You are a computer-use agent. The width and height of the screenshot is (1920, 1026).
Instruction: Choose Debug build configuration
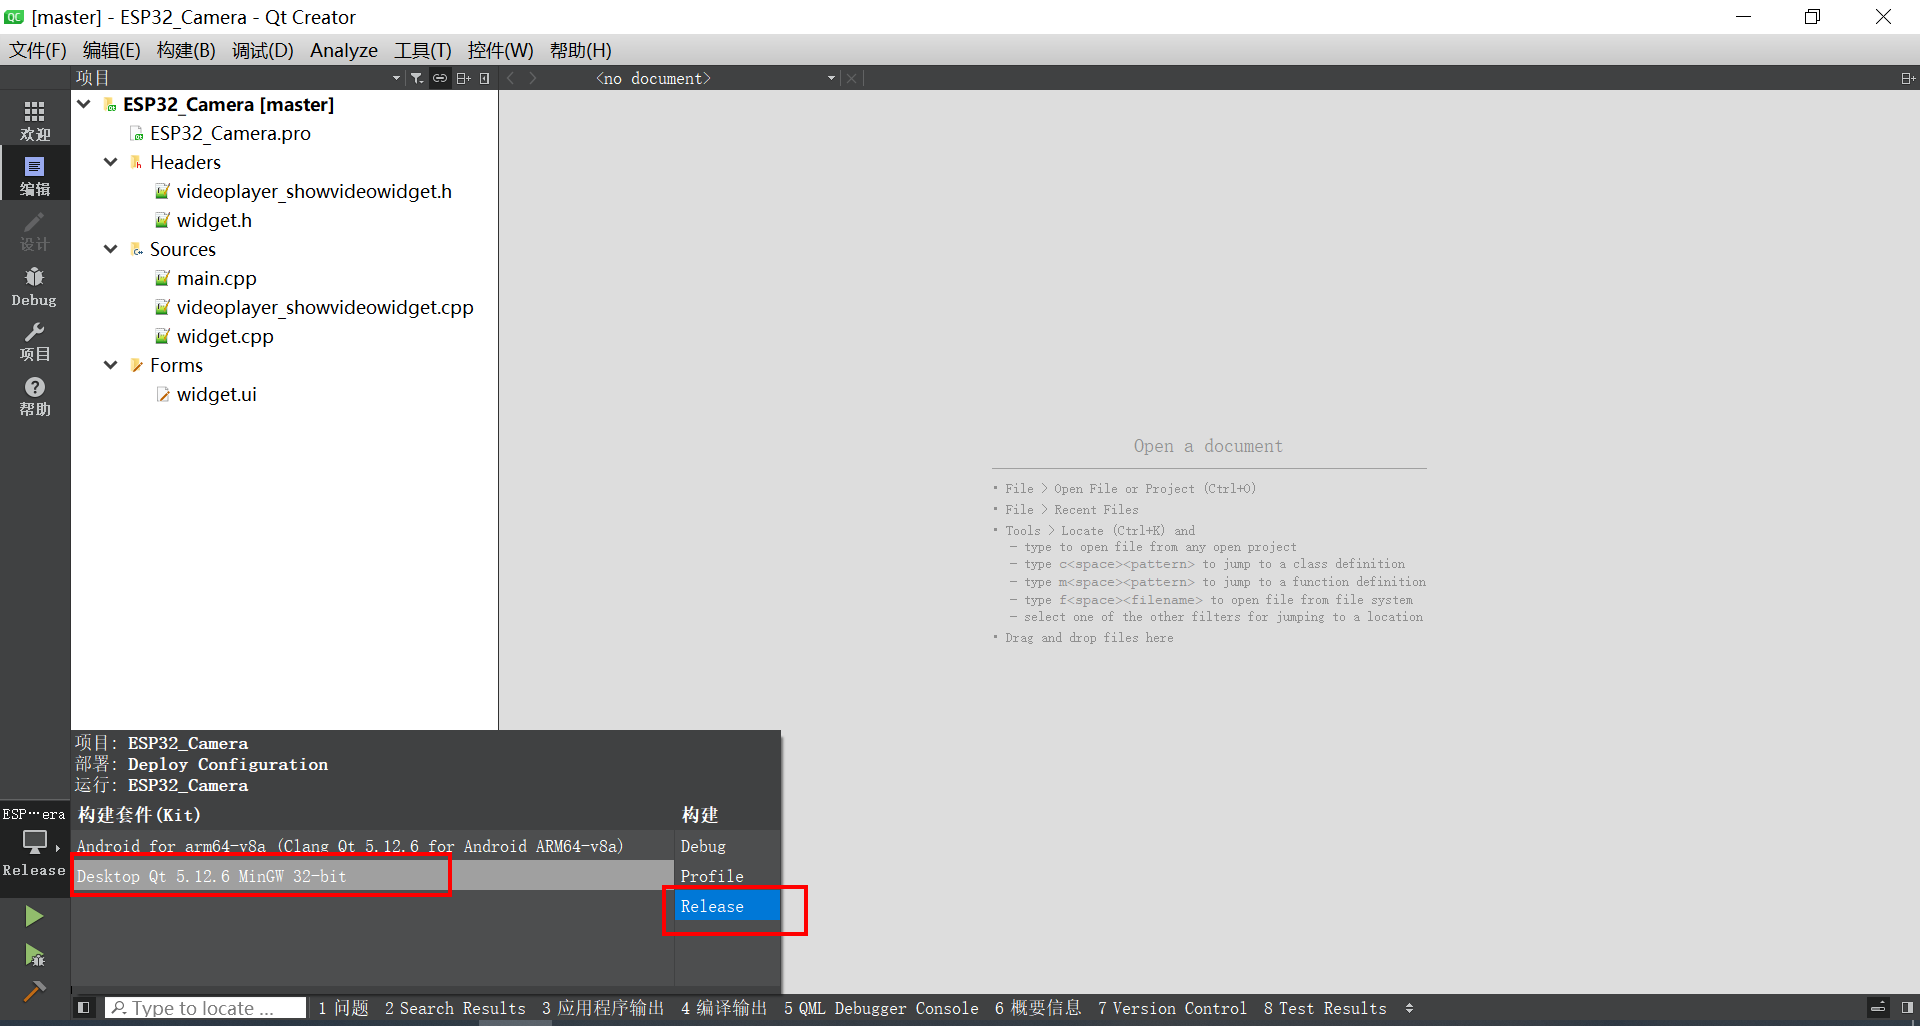point(727,846)
